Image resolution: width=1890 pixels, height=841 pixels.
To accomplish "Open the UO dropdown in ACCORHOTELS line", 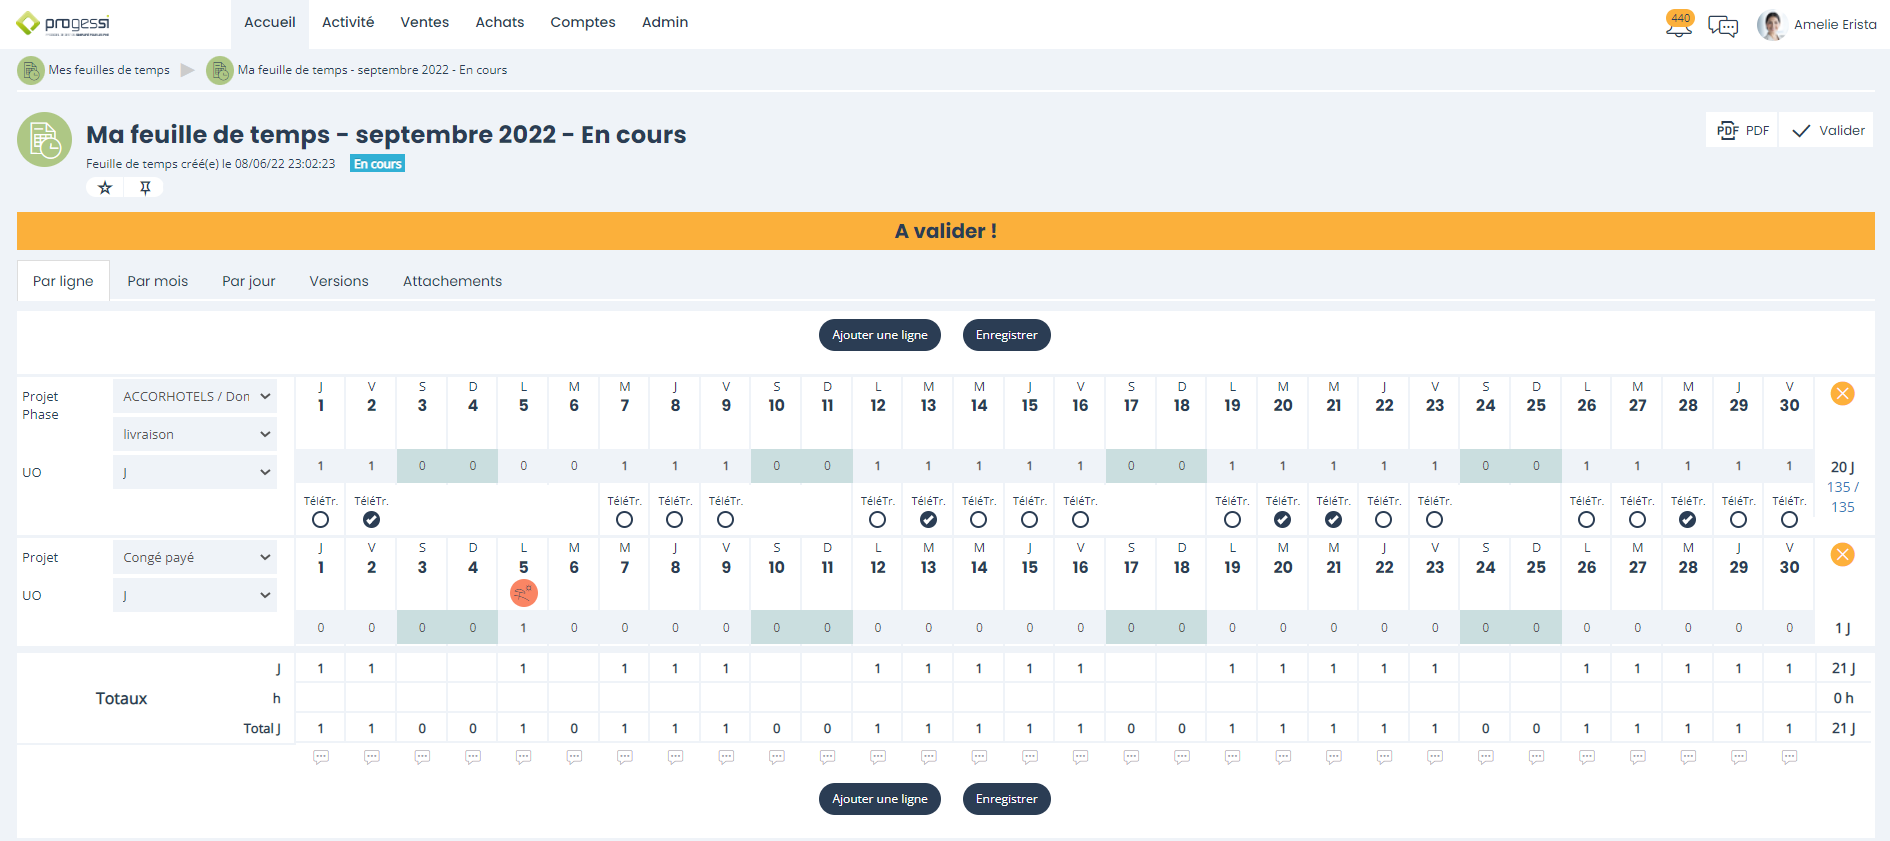I will (x=195, y=472).
